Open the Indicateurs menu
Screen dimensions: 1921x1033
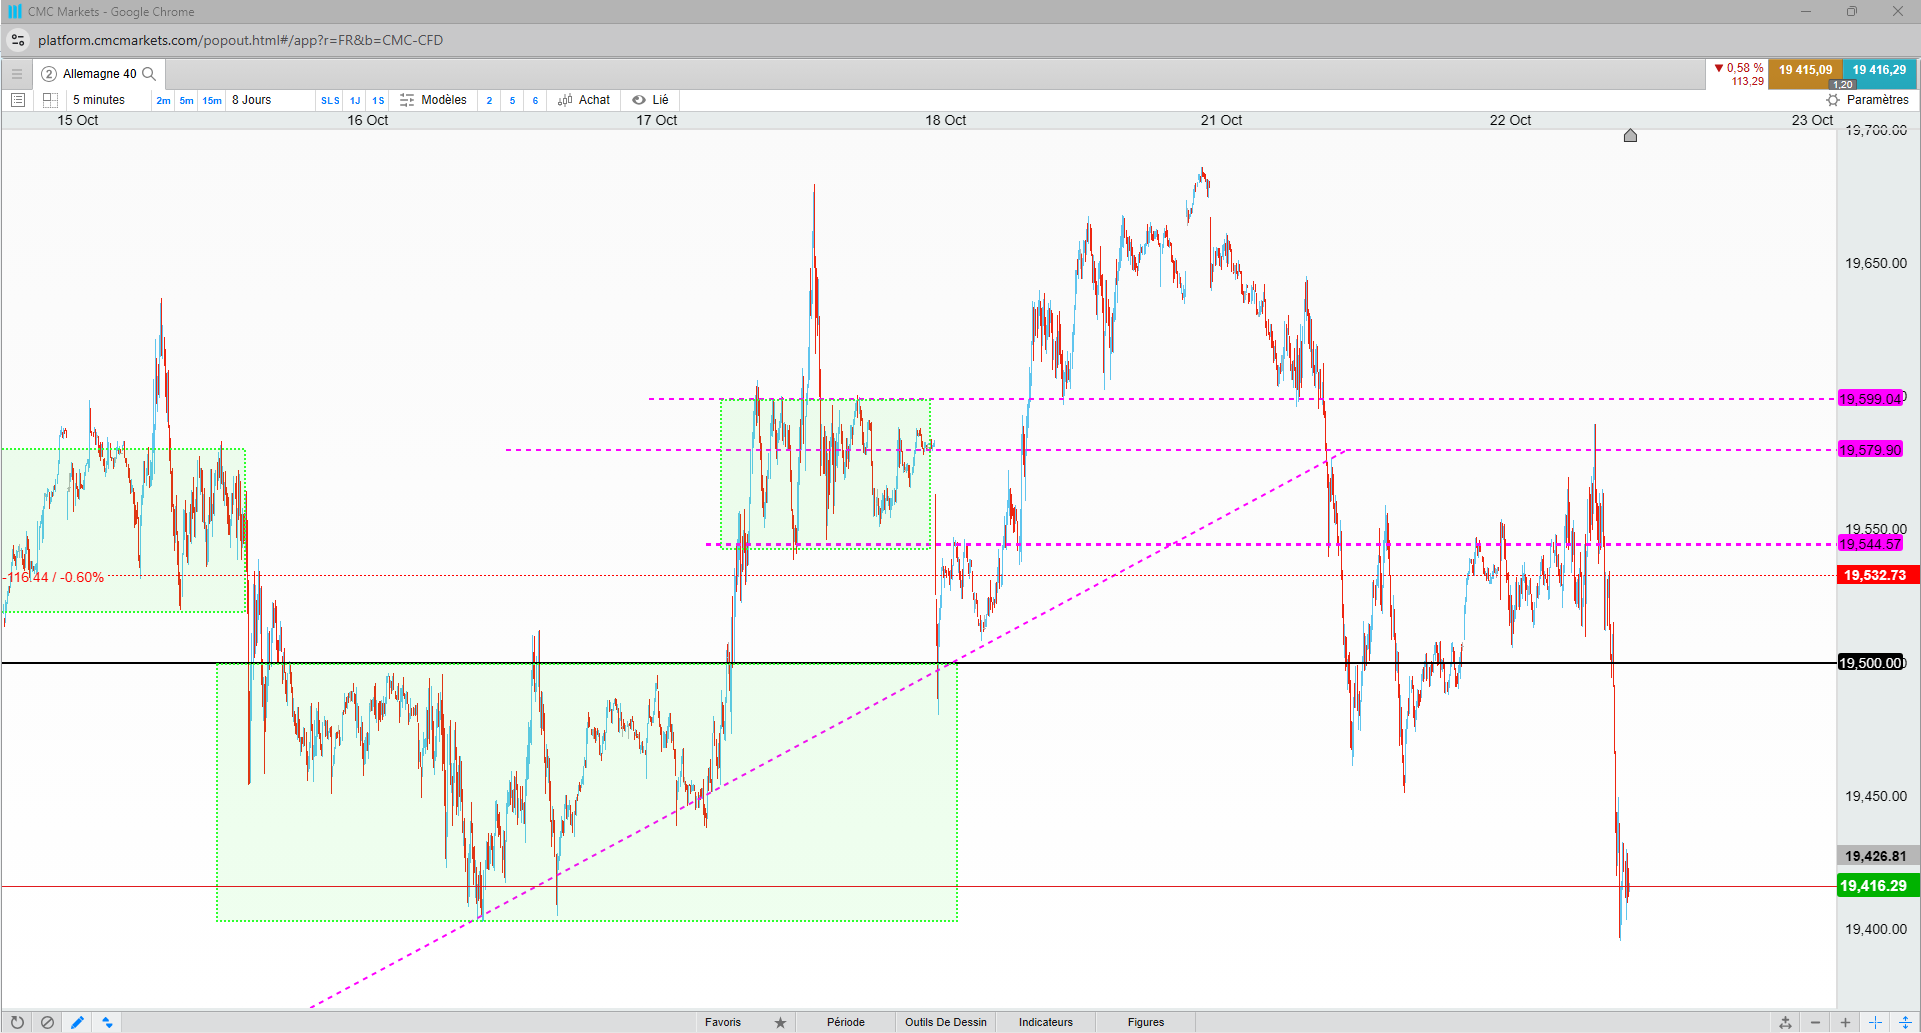pos(1046,1022)
